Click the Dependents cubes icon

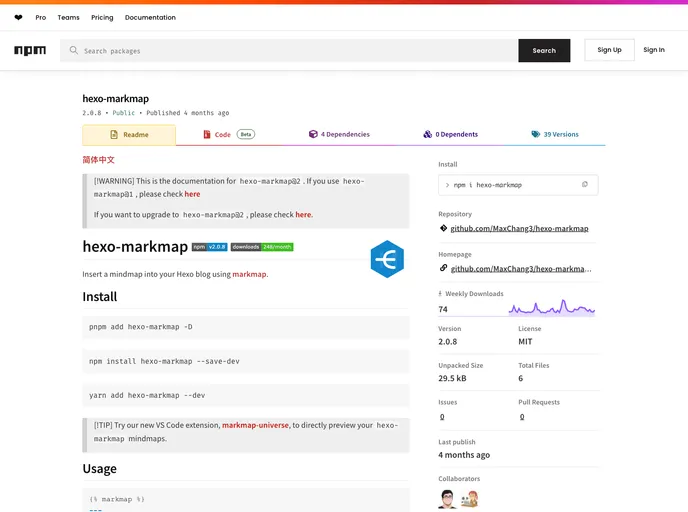pyautogui.click(x=427, y=134)
